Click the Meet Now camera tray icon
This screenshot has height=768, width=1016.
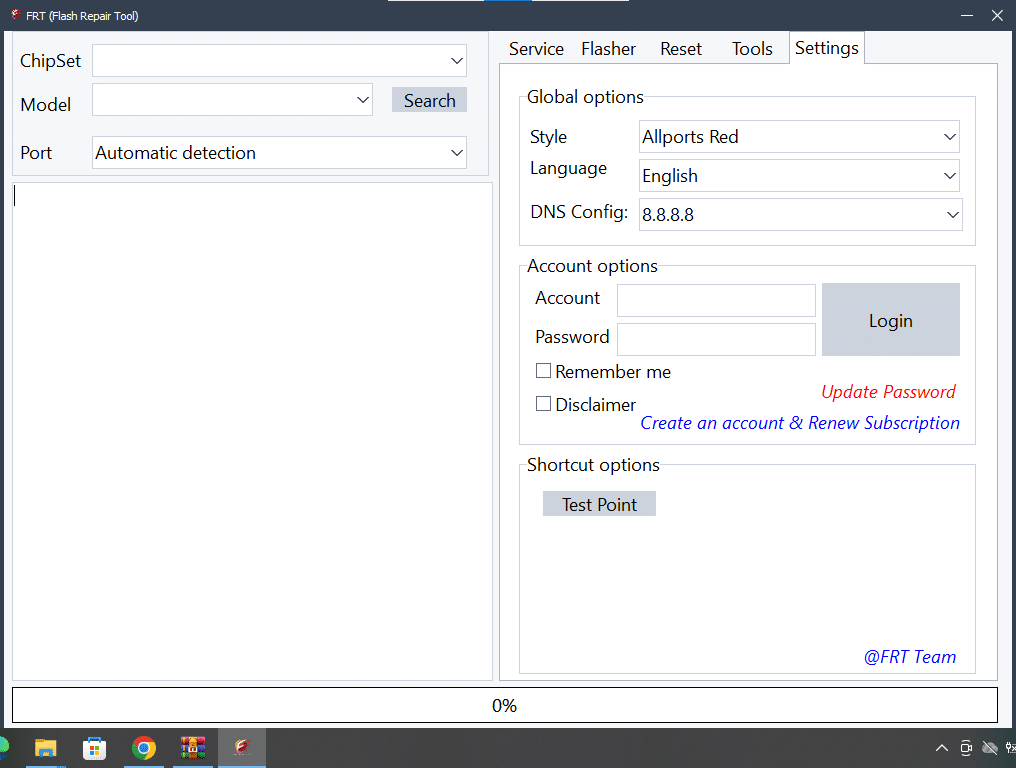pos(966,748)
